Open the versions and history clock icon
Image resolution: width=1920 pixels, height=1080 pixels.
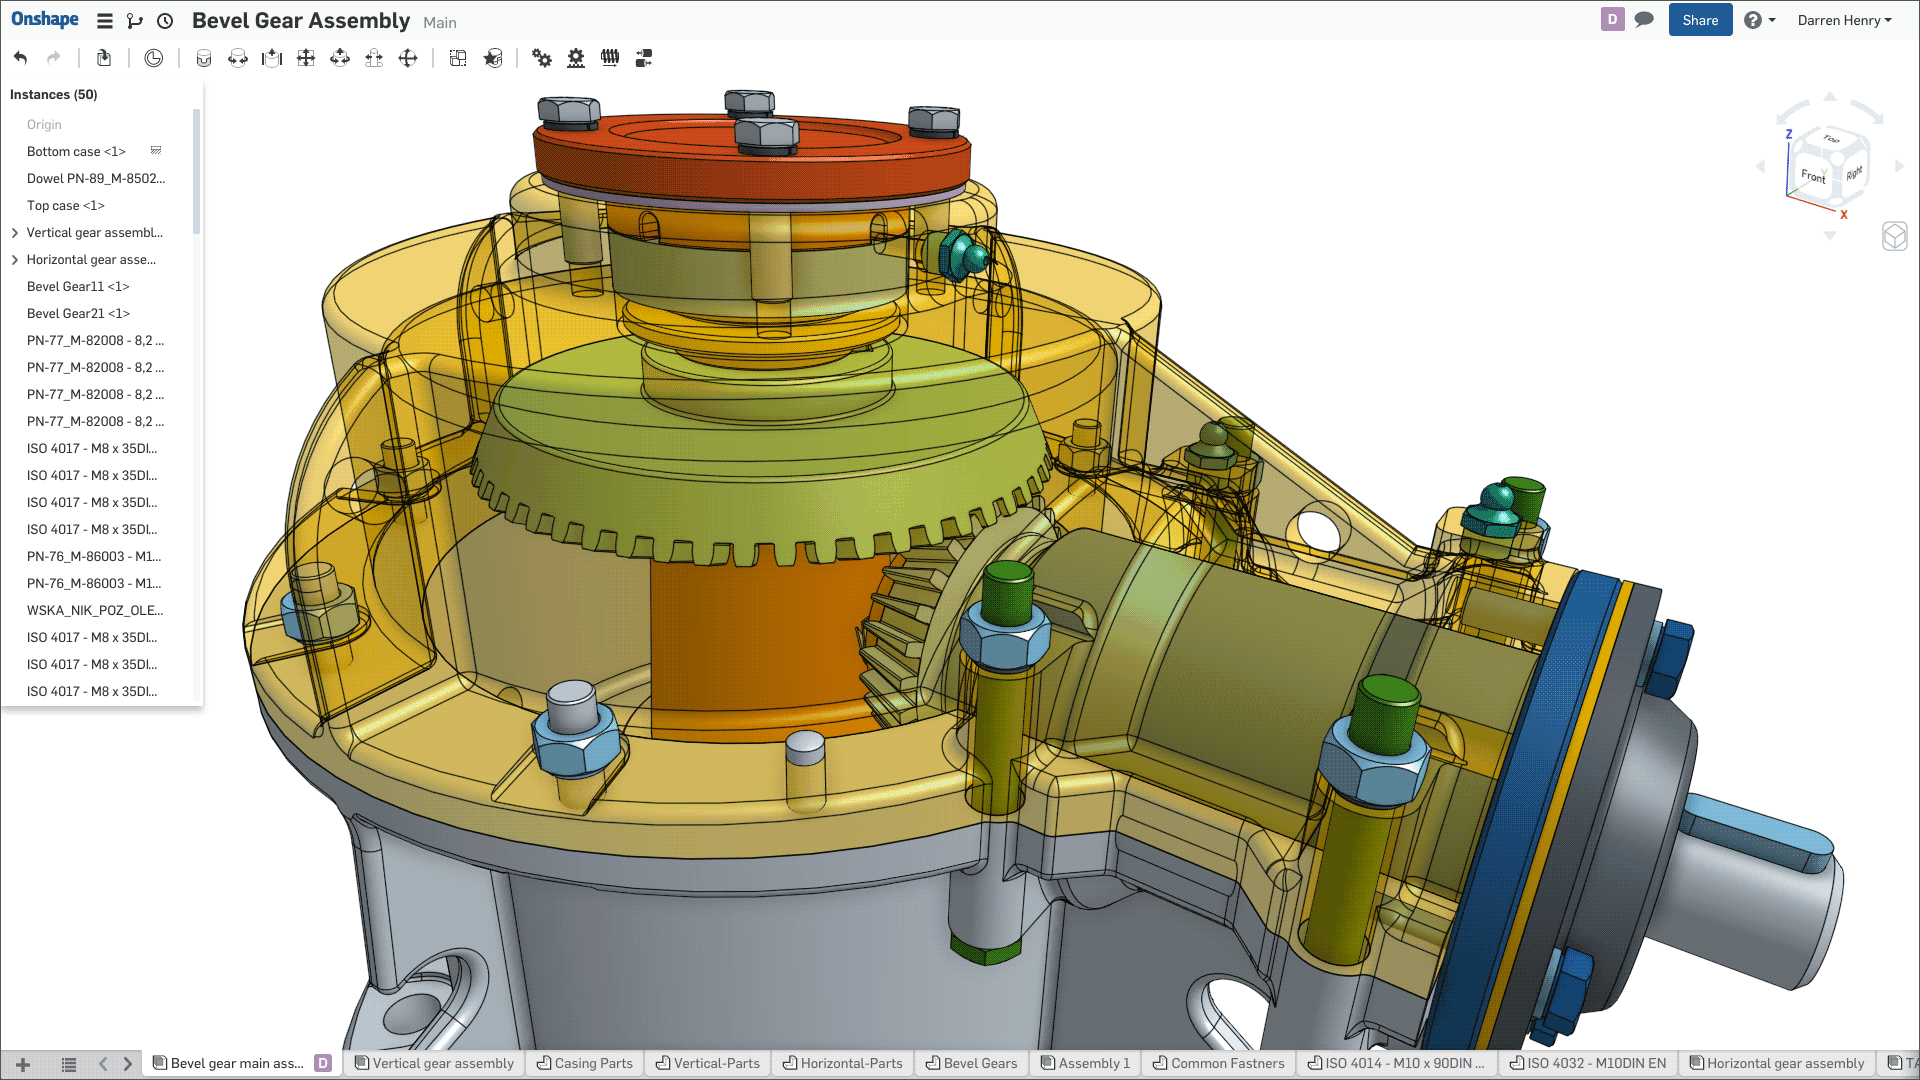(x=166, y=21)
